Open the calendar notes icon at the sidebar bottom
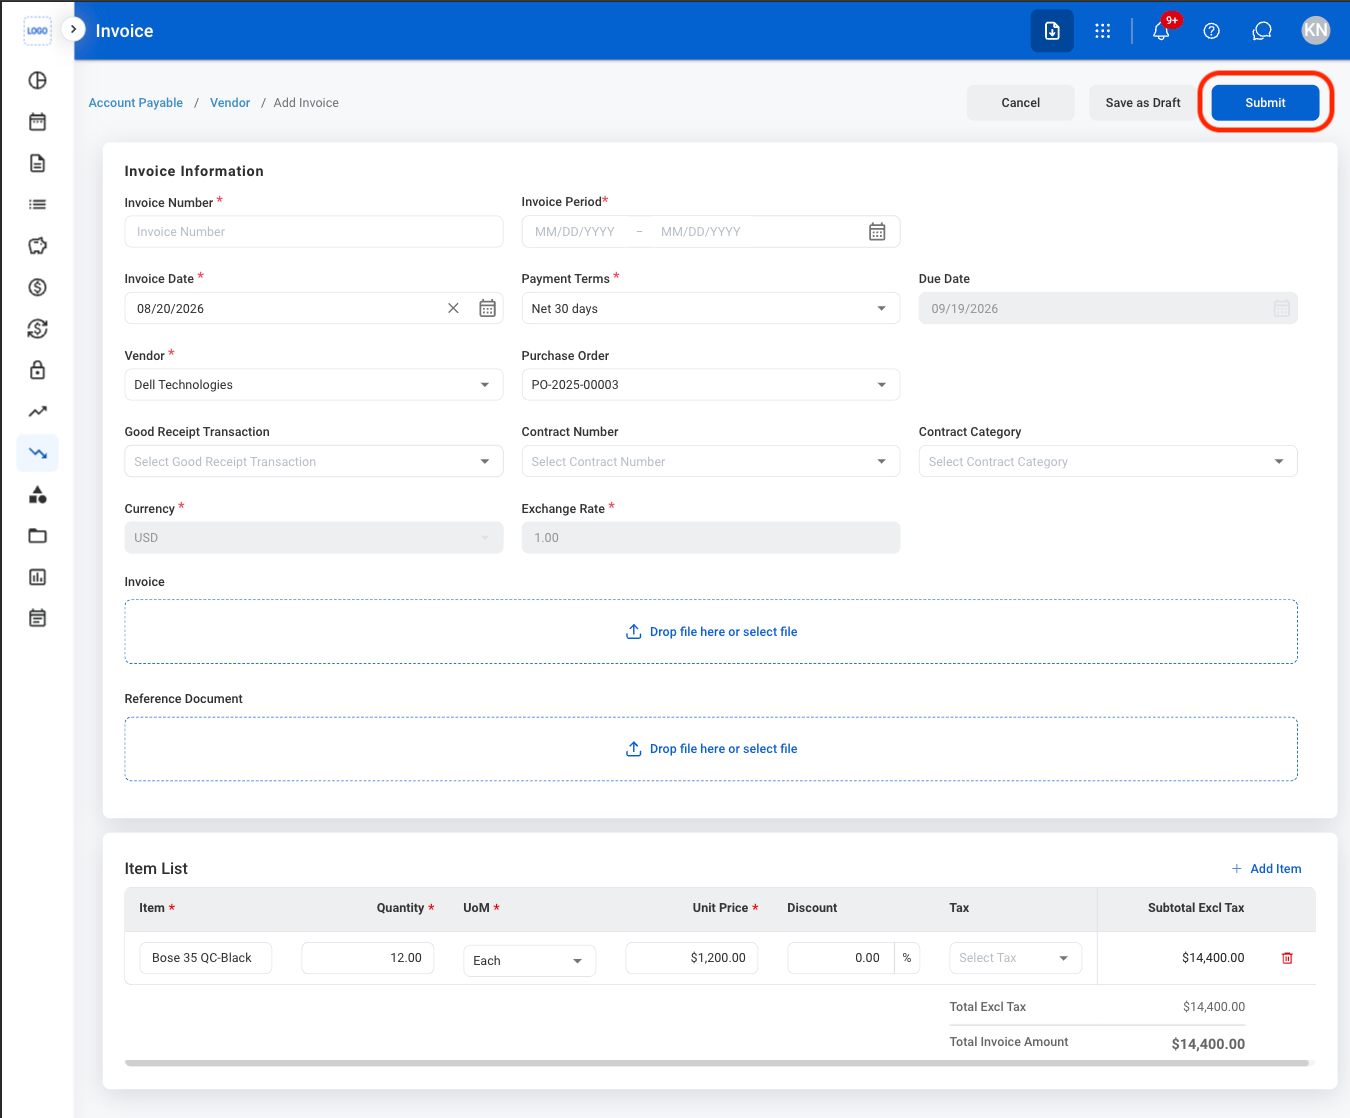 [x=37, y=618]
